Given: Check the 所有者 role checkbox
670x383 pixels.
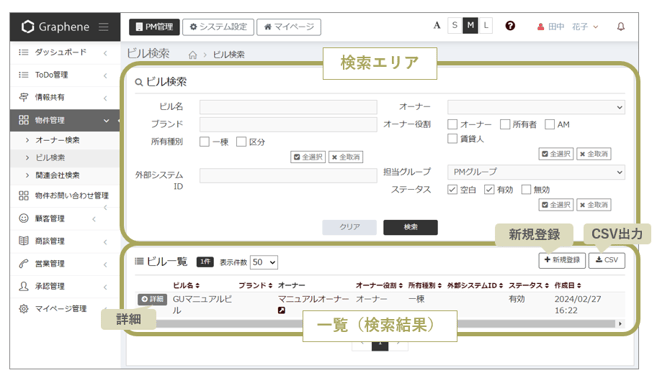Looking at the screenshot, I should click(x=505, y=124).
